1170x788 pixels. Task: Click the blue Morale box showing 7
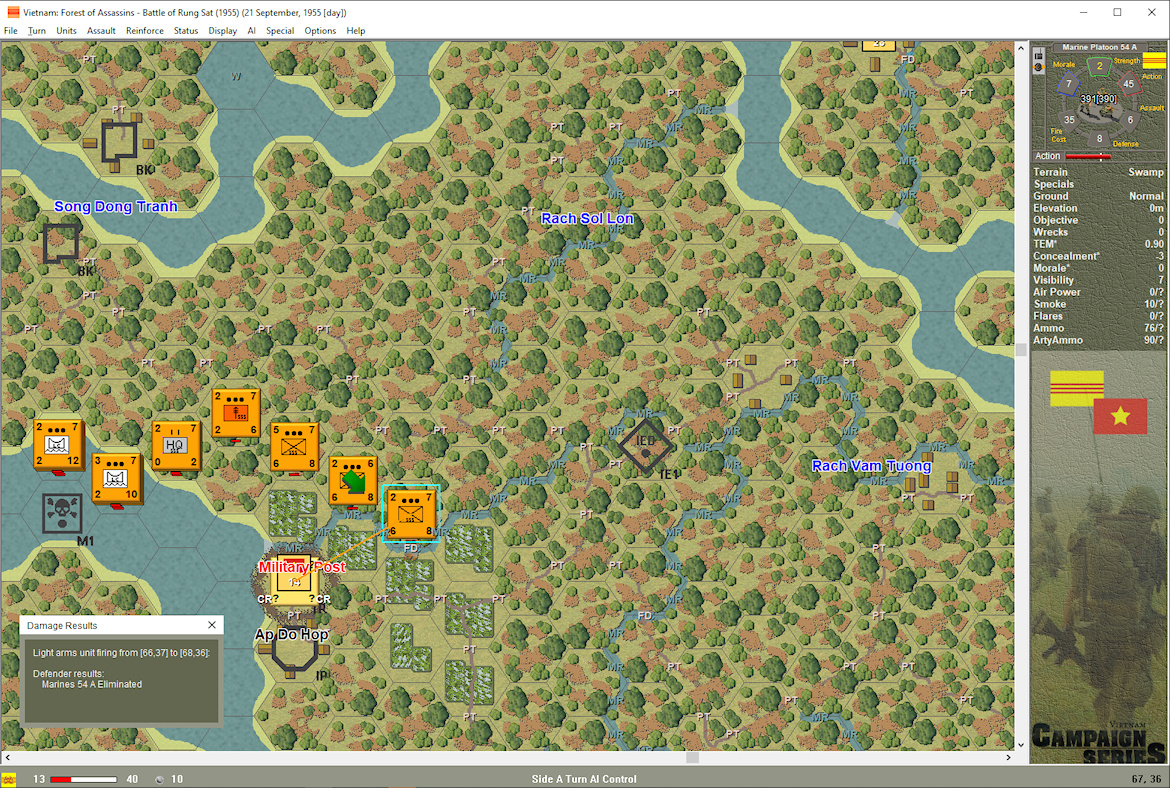coord(1069,84)
